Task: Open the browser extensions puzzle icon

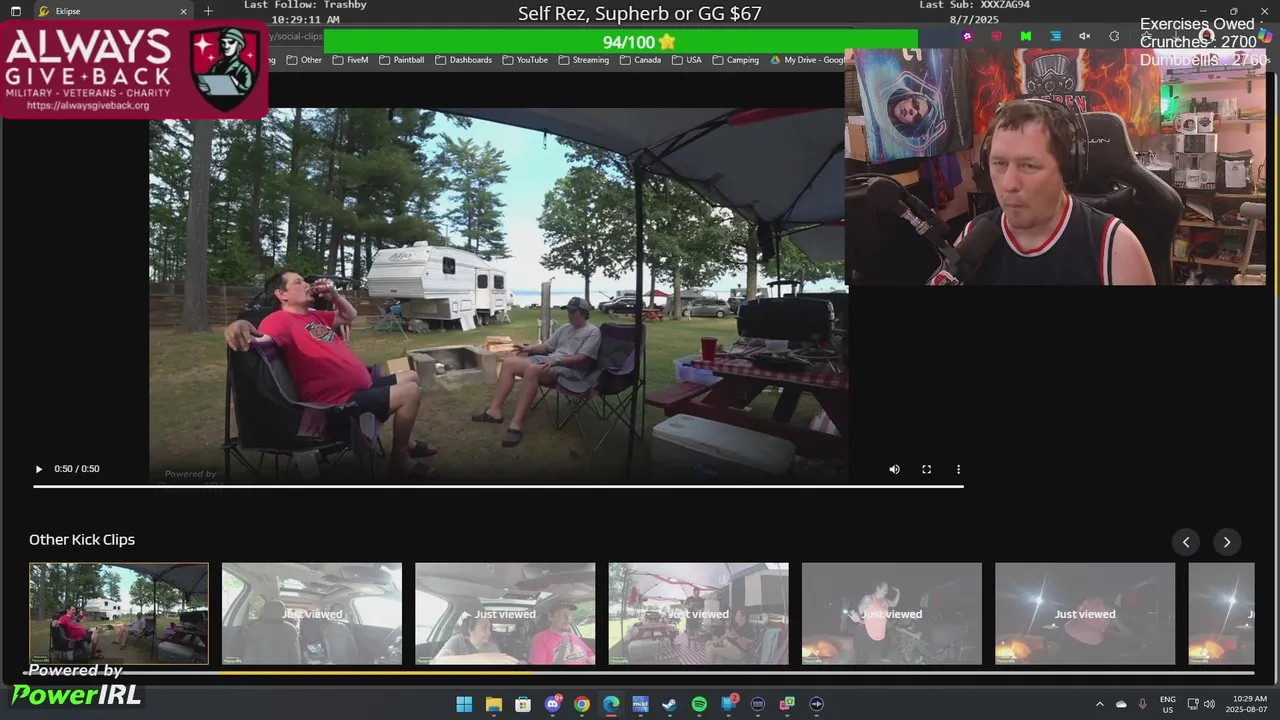Action: pyautogui.click(x=1114, y=36)
